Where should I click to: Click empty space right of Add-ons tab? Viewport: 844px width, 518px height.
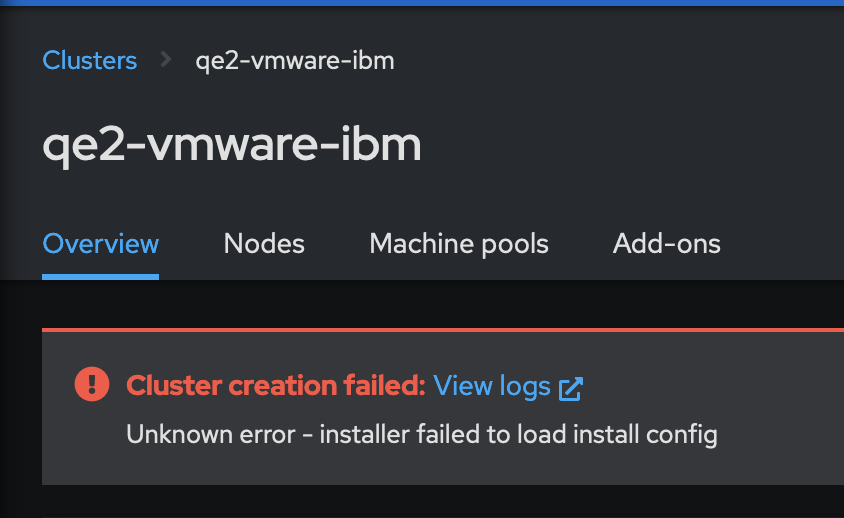point(780,243)
